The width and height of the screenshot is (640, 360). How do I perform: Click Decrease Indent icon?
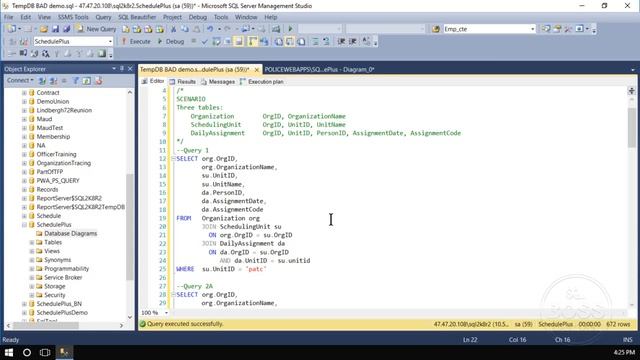click(341, 41)
